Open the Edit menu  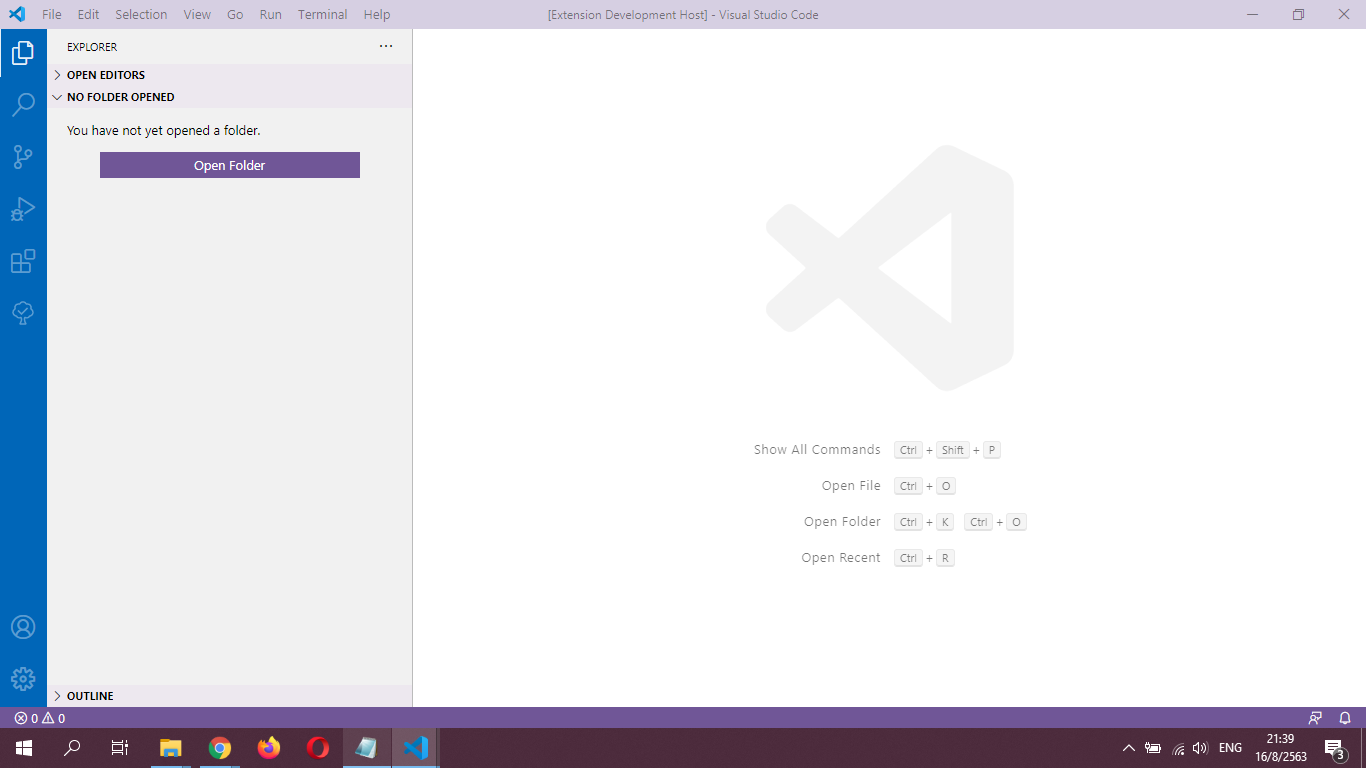pos(88,14)
